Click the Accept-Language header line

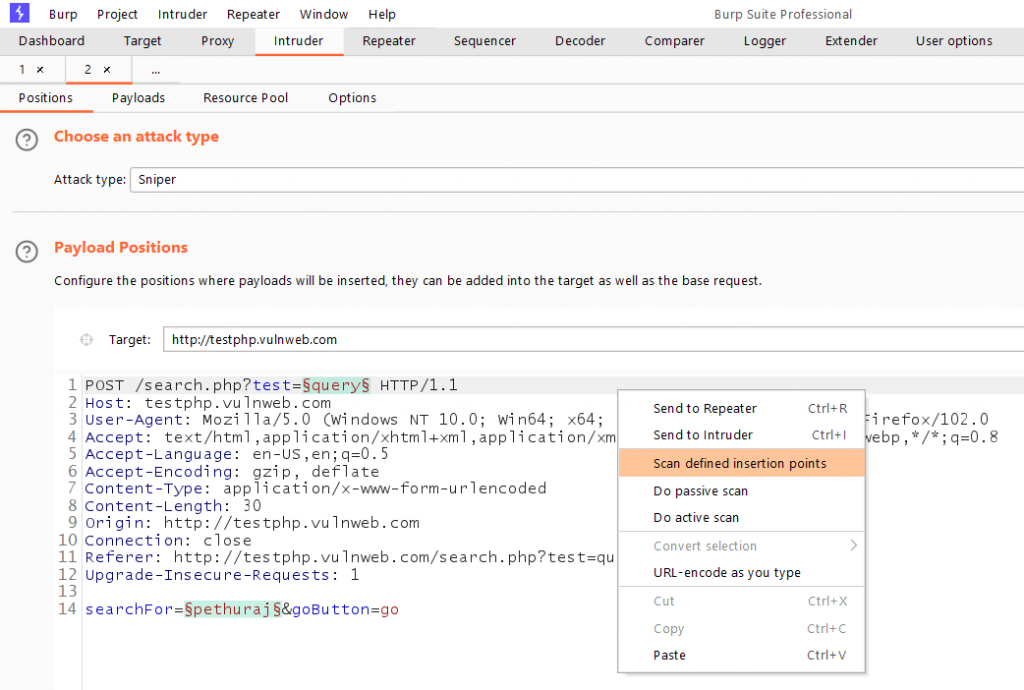click(236, 454)
